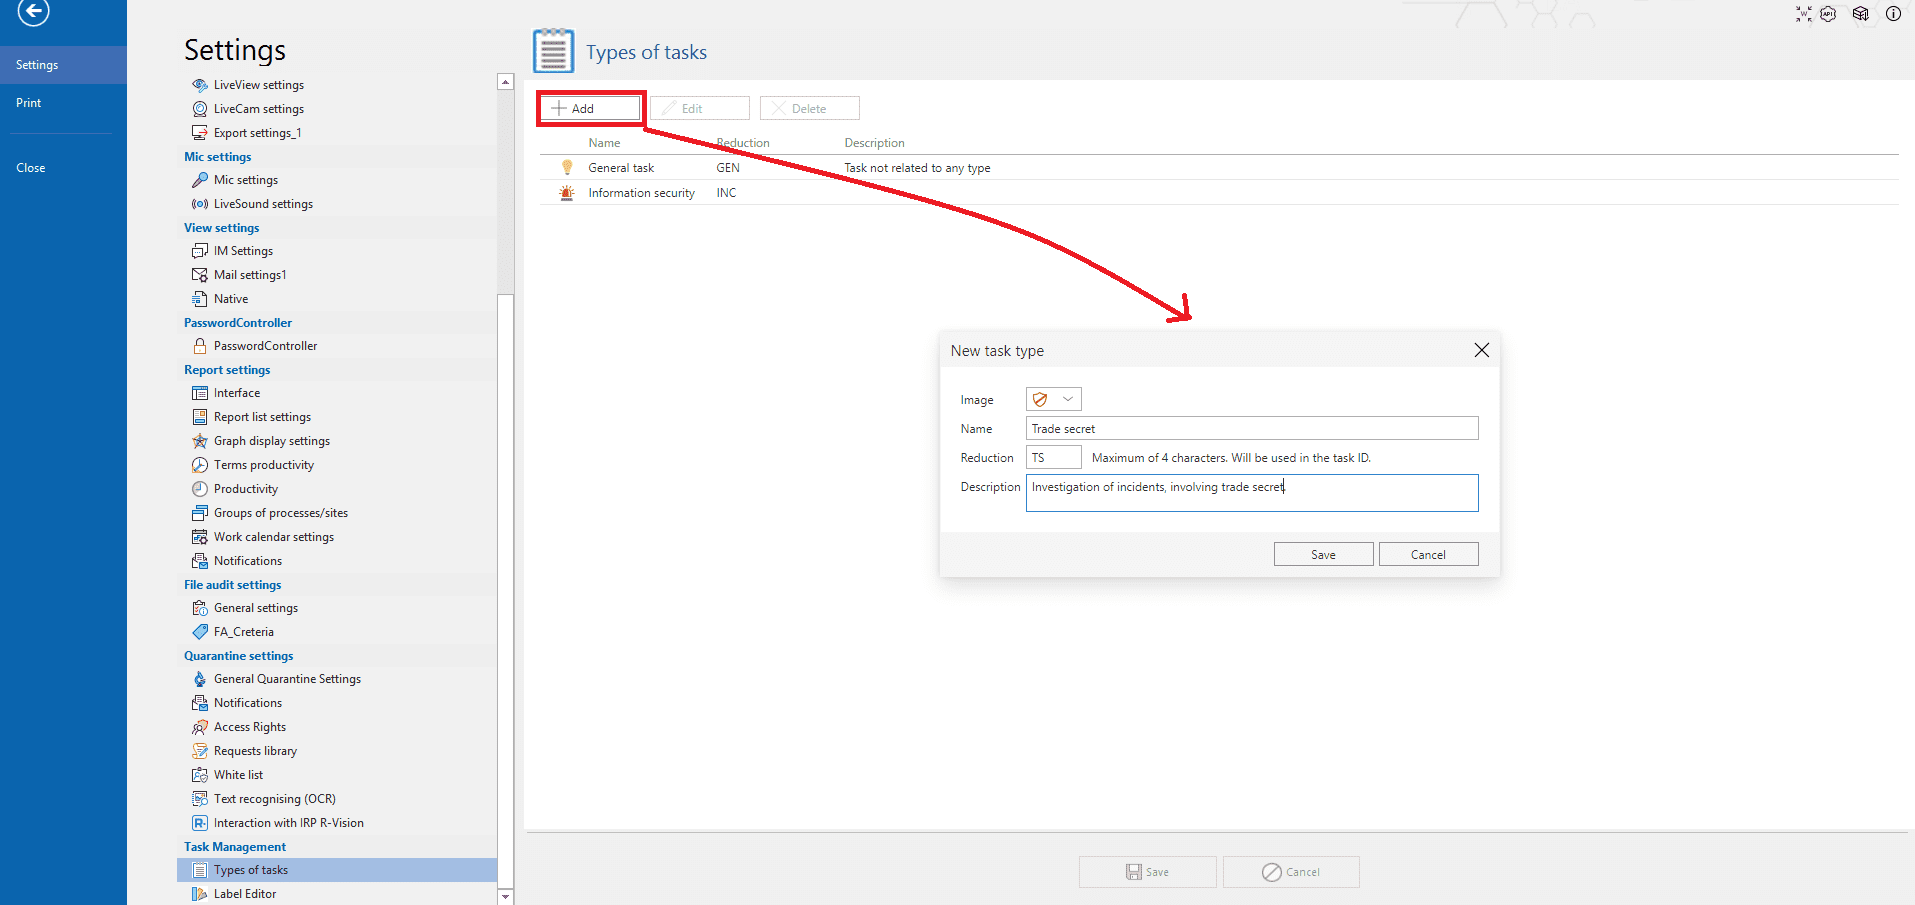The image size is (1915, 905).
Task: Open IM Settings icon
Action: [x=200, y=251]
